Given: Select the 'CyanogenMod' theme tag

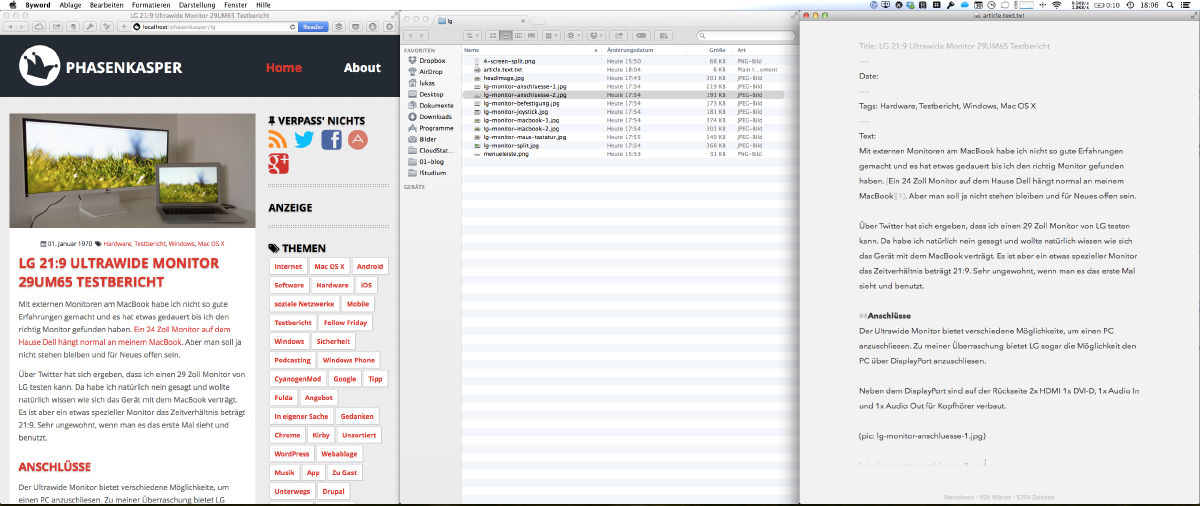Looking at the screenshot, I should (x=298, y=379).
